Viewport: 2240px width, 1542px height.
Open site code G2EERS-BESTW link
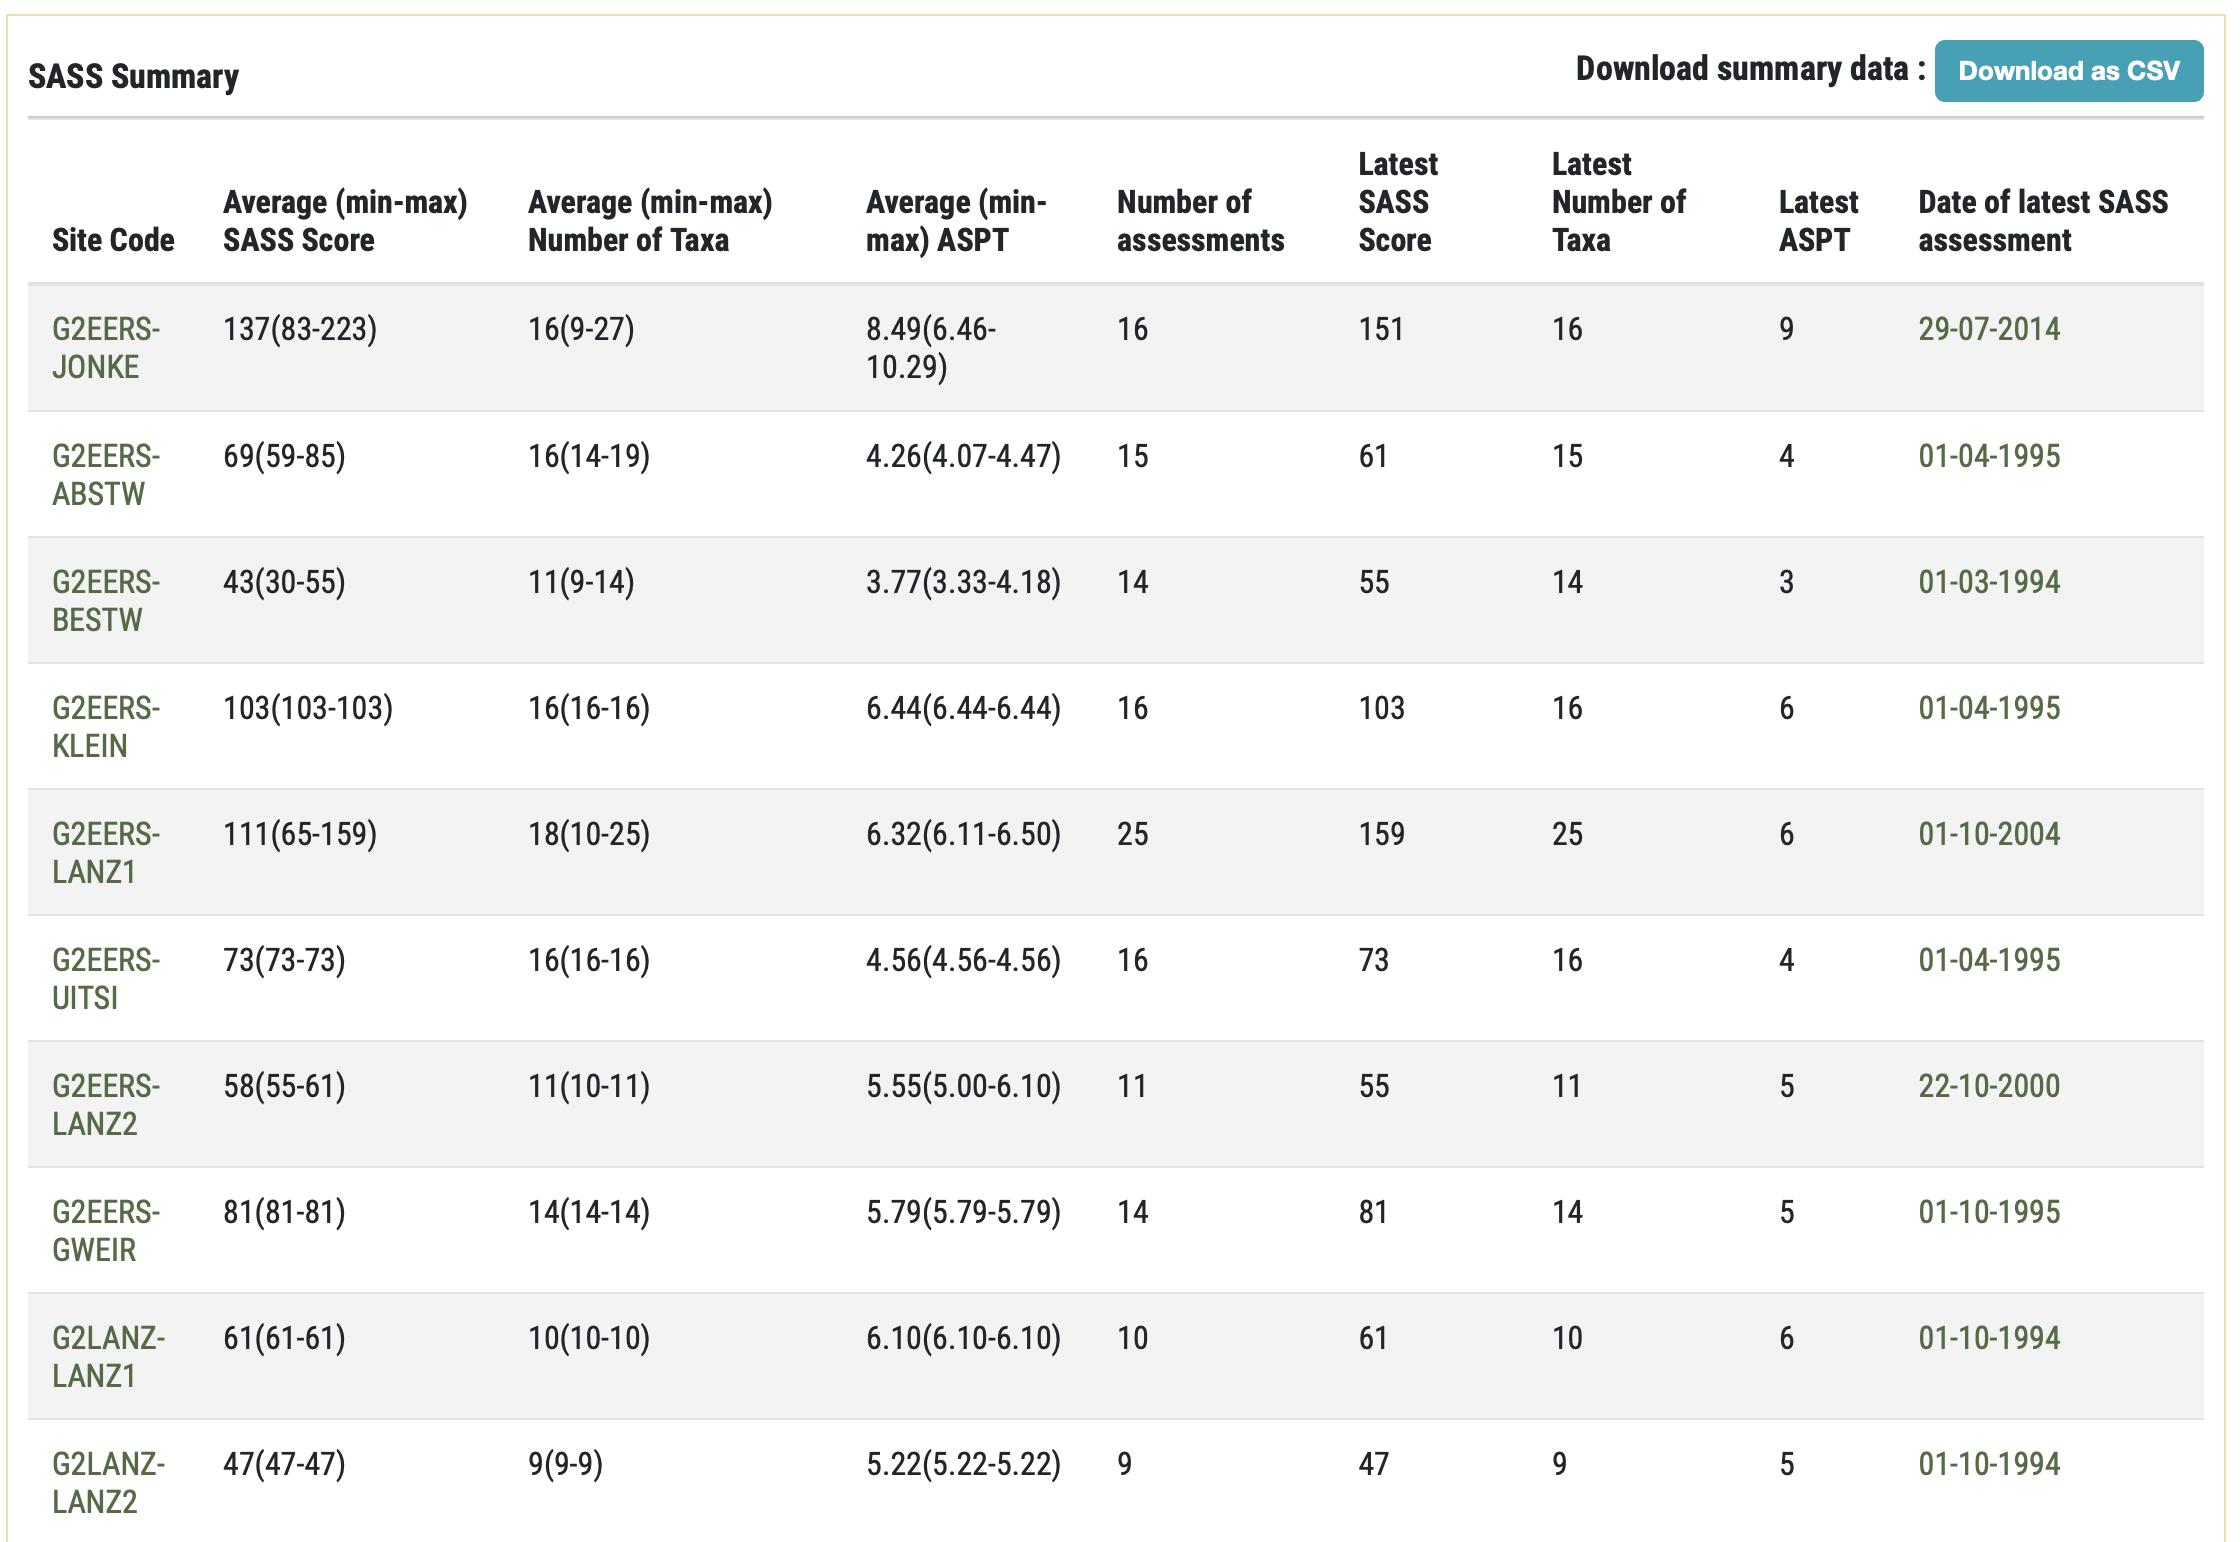(106, 601)
